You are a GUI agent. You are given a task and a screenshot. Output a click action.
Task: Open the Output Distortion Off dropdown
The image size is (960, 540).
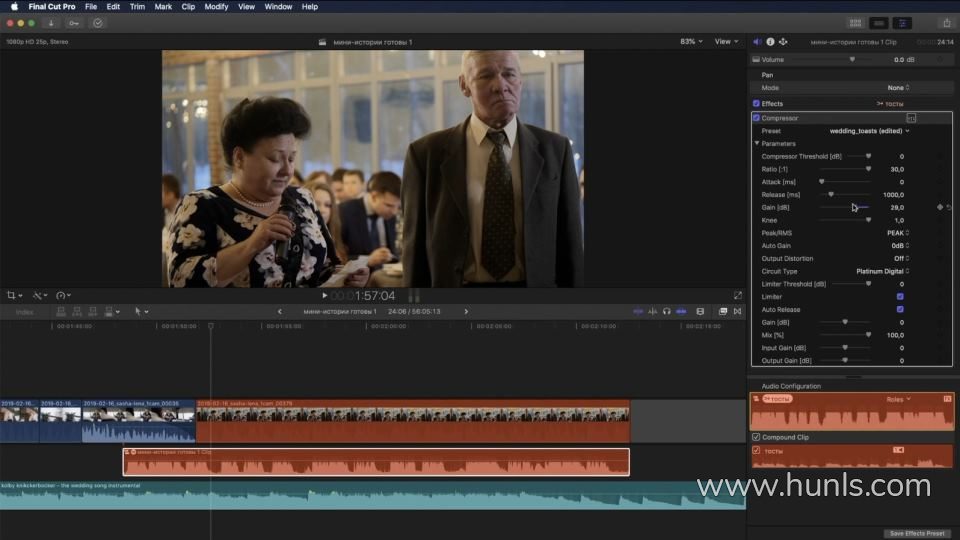click(x=901, y=258)
